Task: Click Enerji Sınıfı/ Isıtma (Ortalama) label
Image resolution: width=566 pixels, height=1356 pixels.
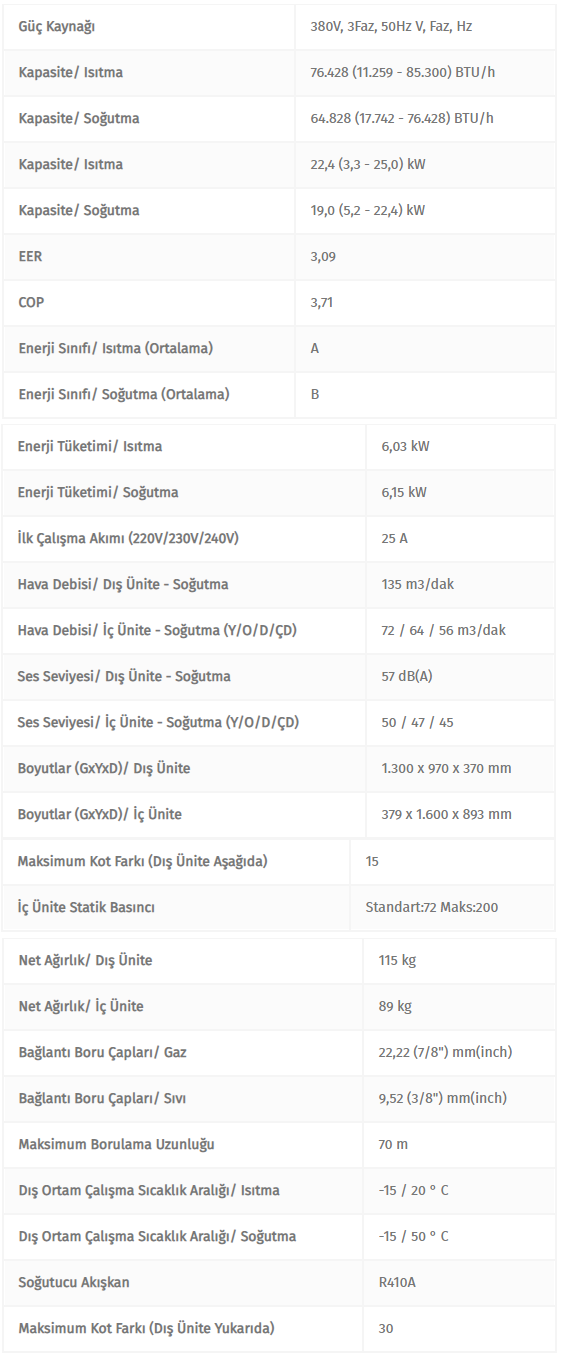Action: (x=116, y=349)
